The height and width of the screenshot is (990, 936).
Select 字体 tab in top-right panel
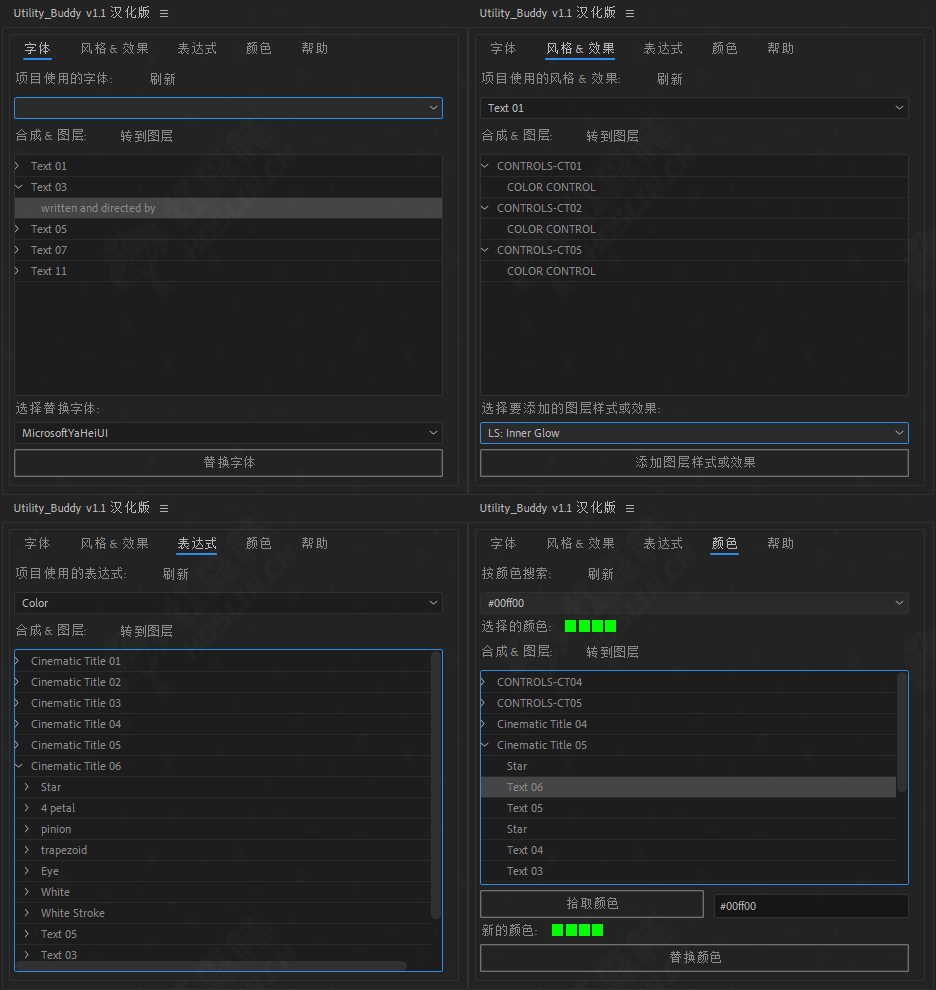click(x=503, y=49)
